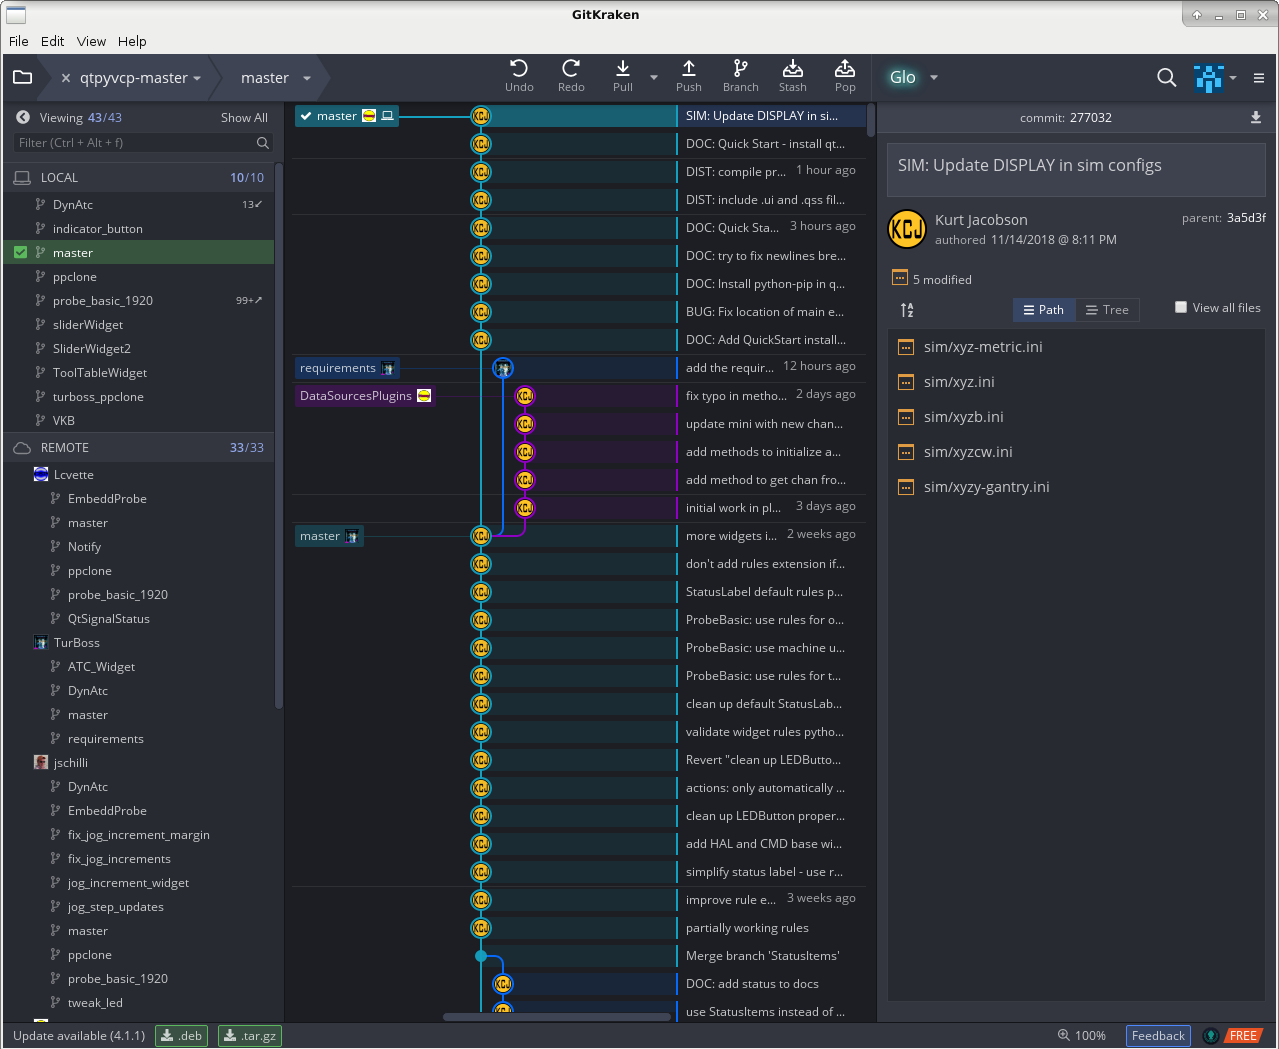The image size is (1279, 1049).
Task: Expand the qtpyvcp-master repository dropdown
Action: [197, 78]
